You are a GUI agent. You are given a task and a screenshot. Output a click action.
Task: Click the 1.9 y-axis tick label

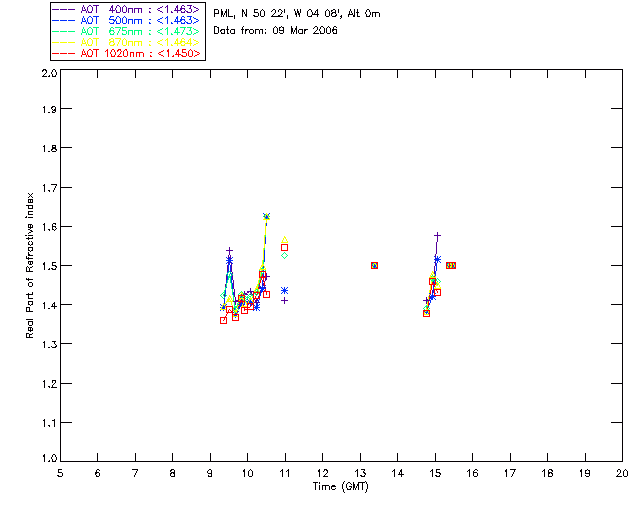49,109
